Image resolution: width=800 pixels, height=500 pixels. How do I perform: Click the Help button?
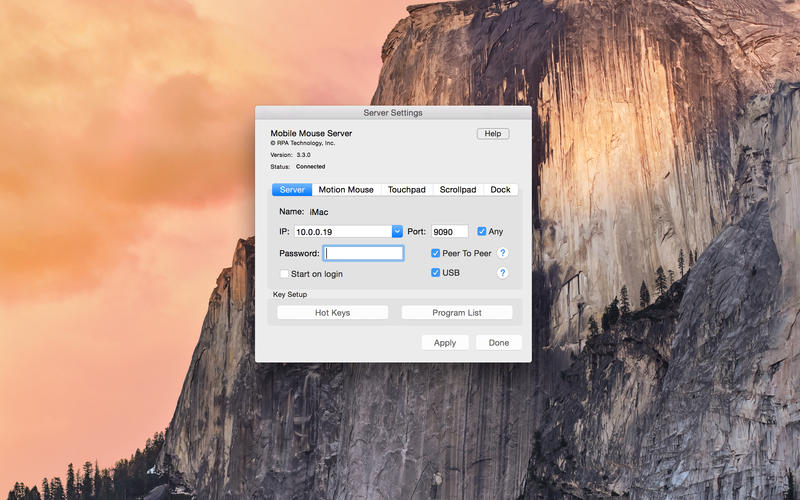pyautogui.click(x=492, y=134)
